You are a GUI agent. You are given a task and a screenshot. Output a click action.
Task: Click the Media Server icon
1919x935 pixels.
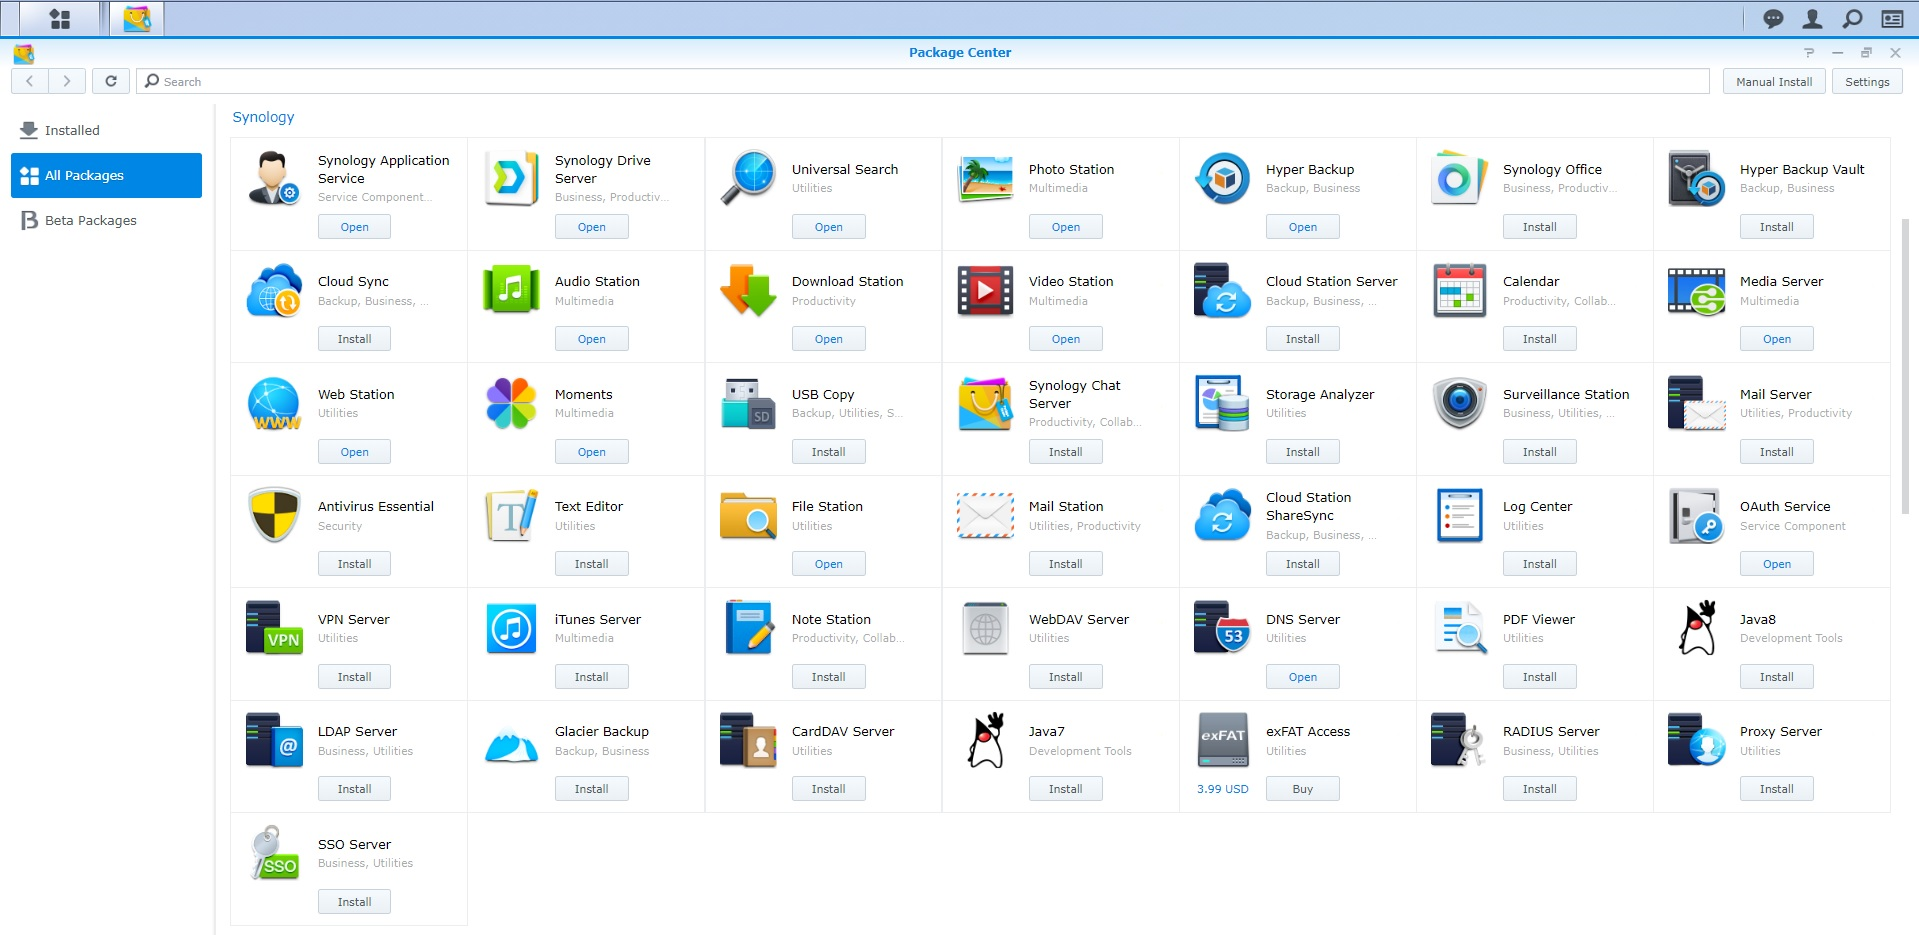pos(1696,290)
